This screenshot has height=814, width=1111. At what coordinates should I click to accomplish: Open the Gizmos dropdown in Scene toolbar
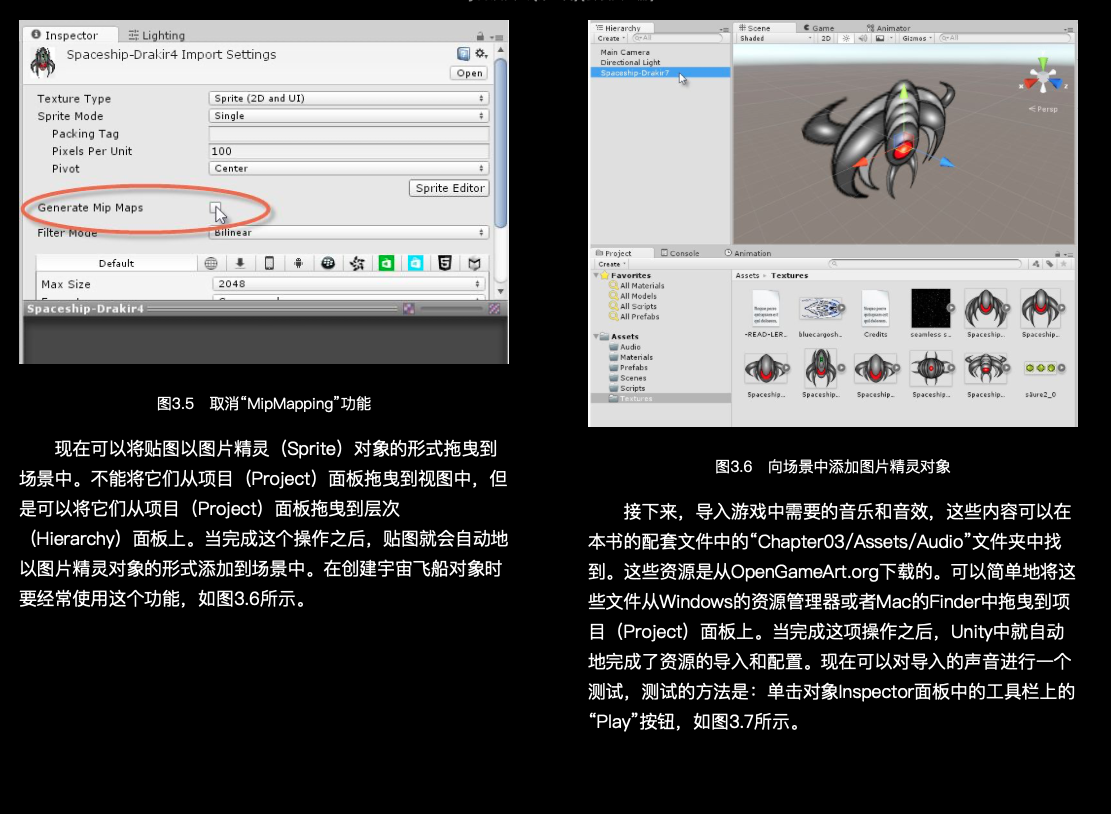pos(917,38)
